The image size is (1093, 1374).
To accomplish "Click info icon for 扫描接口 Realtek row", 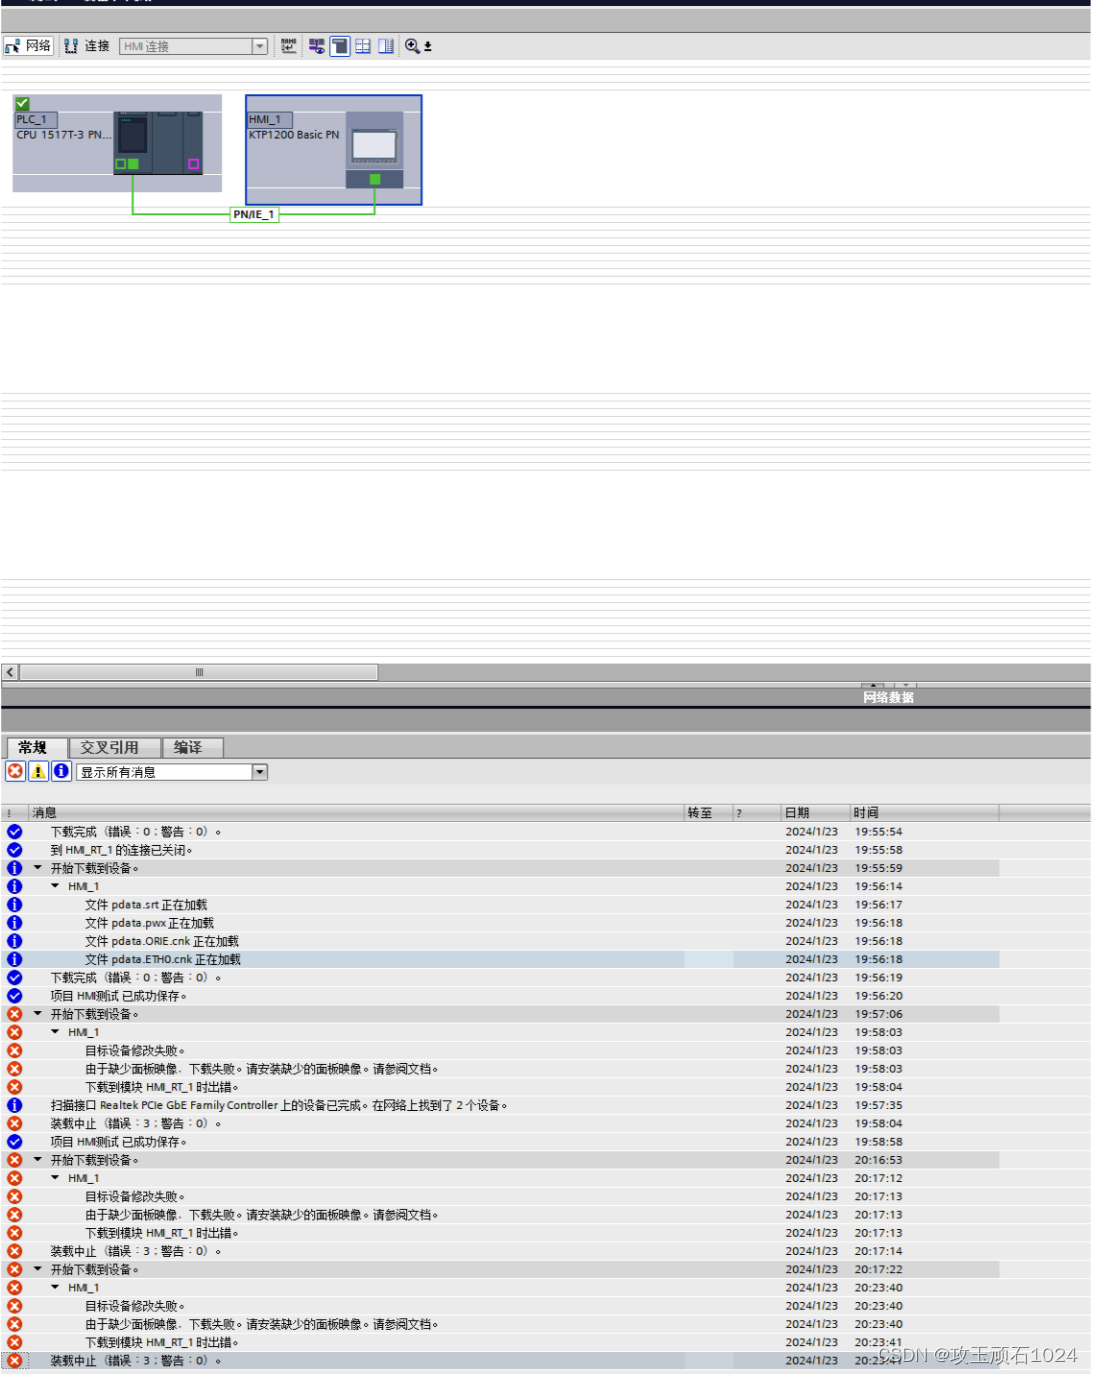I will [x=15, y=1105].
